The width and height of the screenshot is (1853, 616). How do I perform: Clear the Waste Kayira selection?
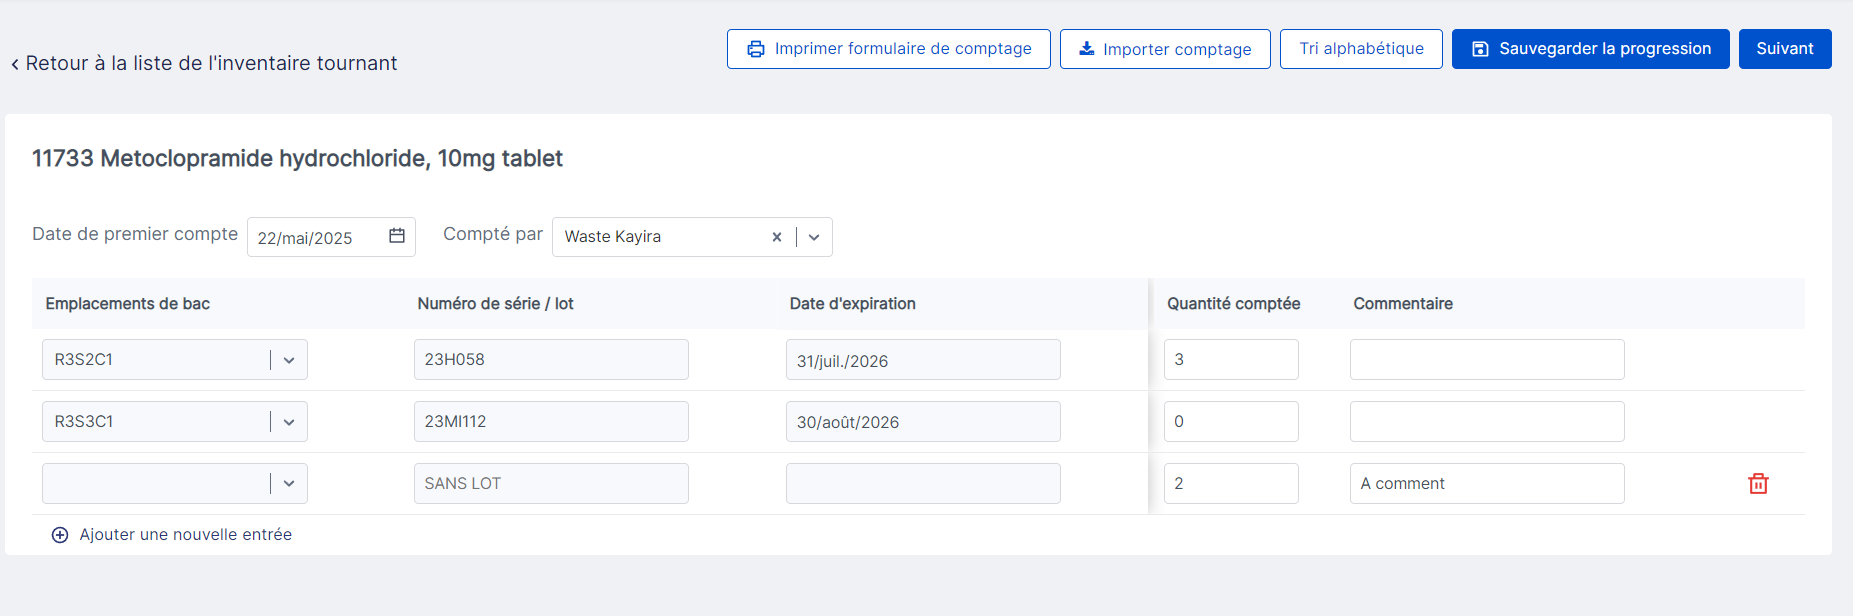click(x=776, y=237)
